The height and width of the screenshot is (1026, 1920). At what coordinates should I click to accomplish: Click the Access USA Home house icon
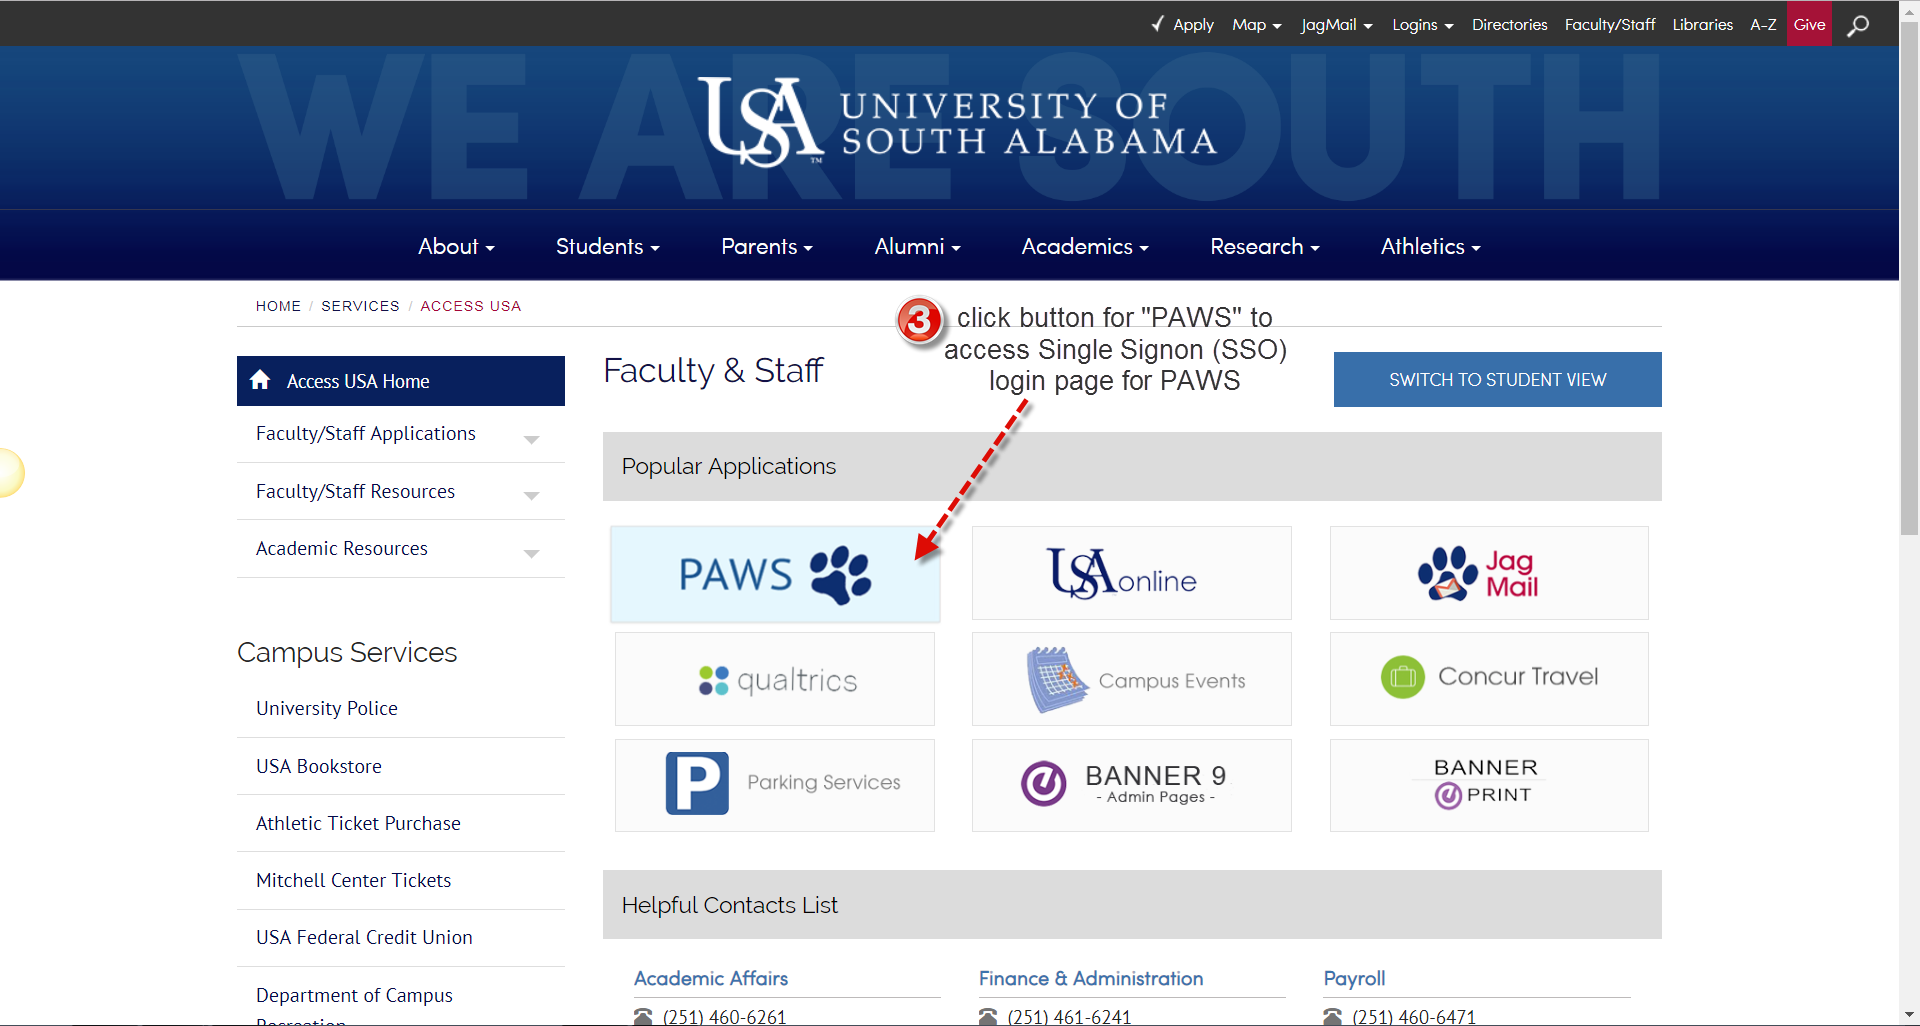click(x=261, y=380)
